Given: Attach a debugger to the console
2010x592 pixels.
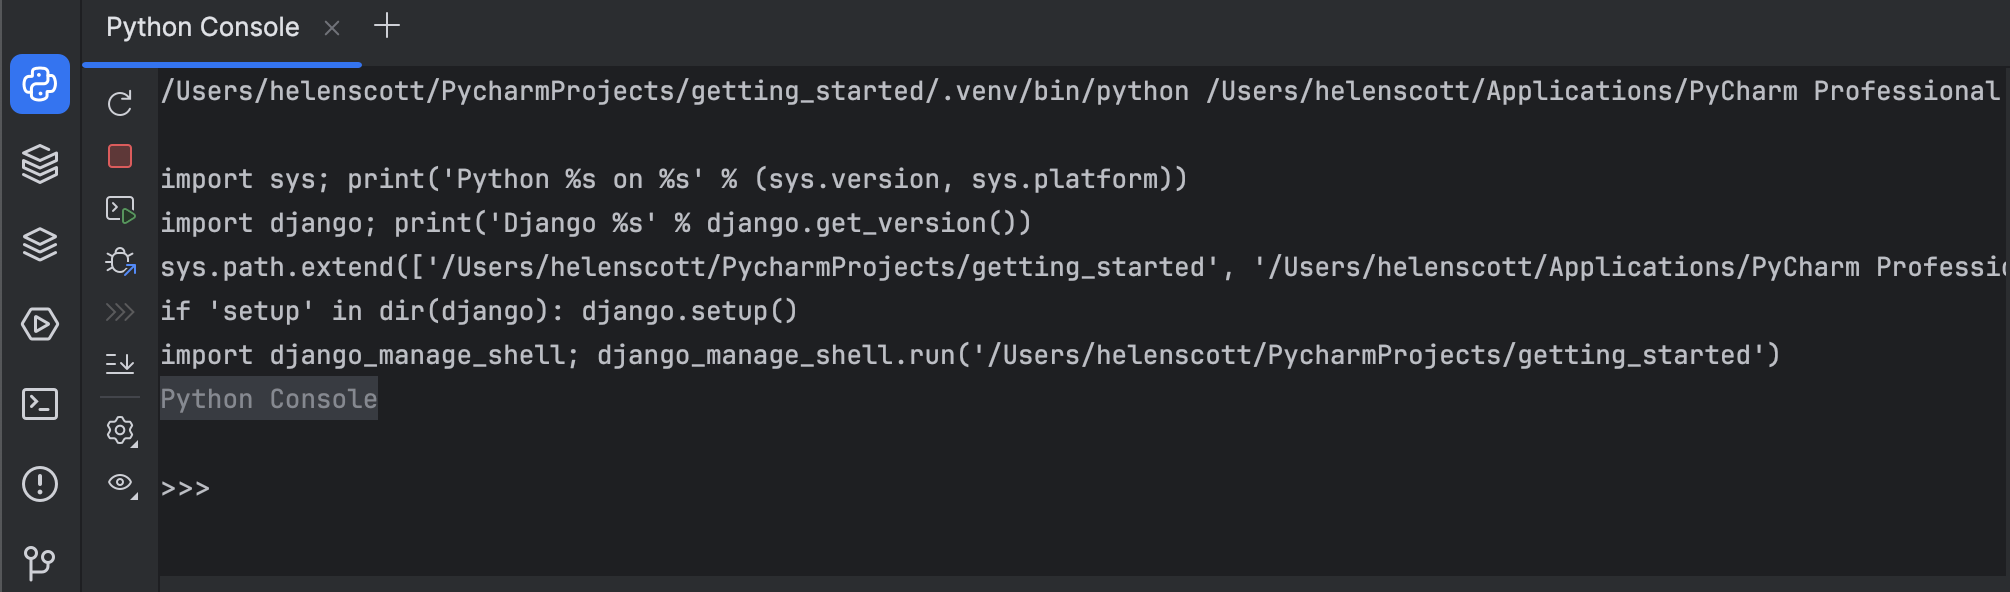Looking at the screenshot, I should [x=120, y=265].
